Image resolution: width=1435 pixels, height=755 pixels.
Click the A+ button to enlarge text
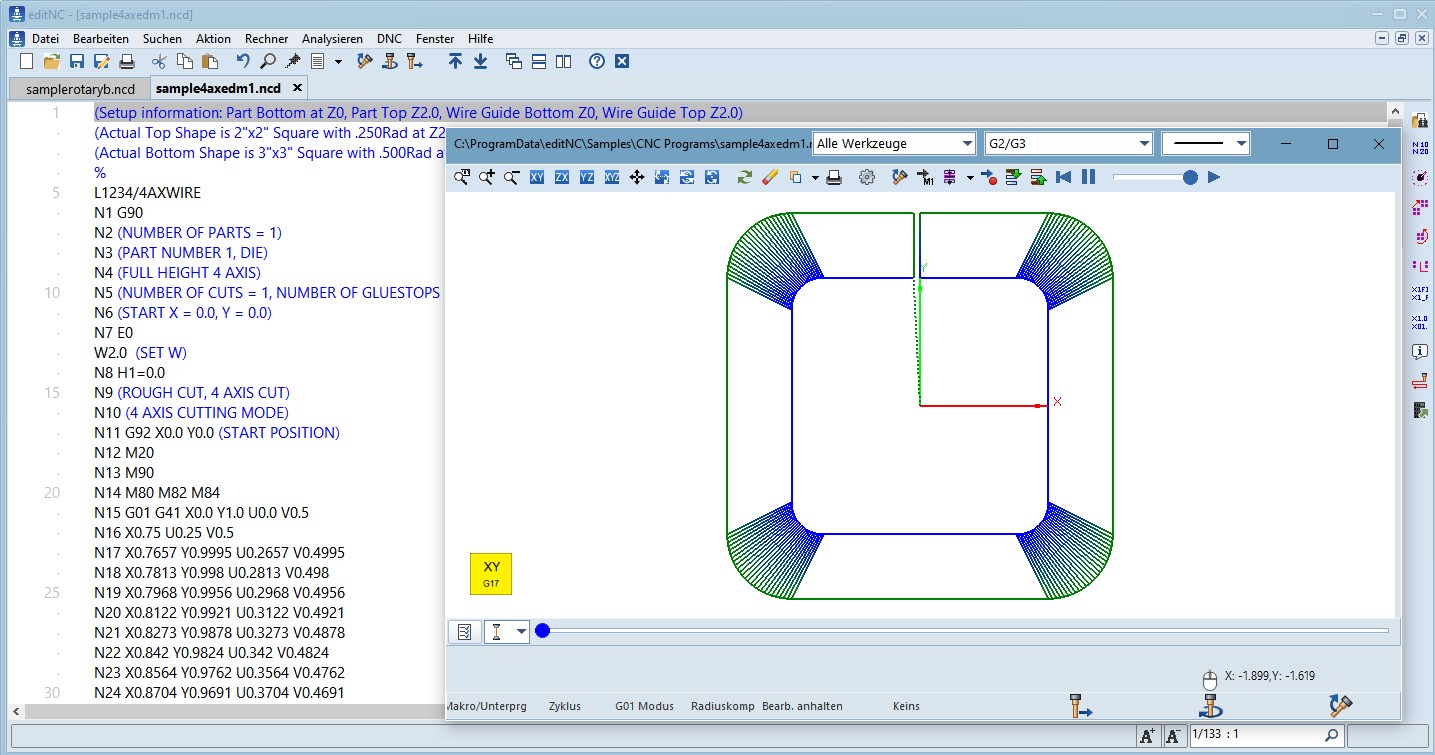click(x=1146, y=735)
